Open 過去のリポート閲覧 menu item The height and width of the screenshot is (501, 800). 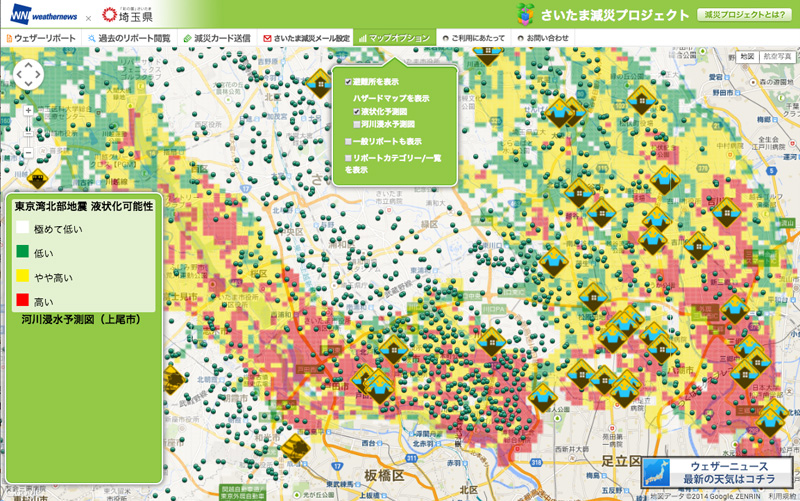click(130, 38)
